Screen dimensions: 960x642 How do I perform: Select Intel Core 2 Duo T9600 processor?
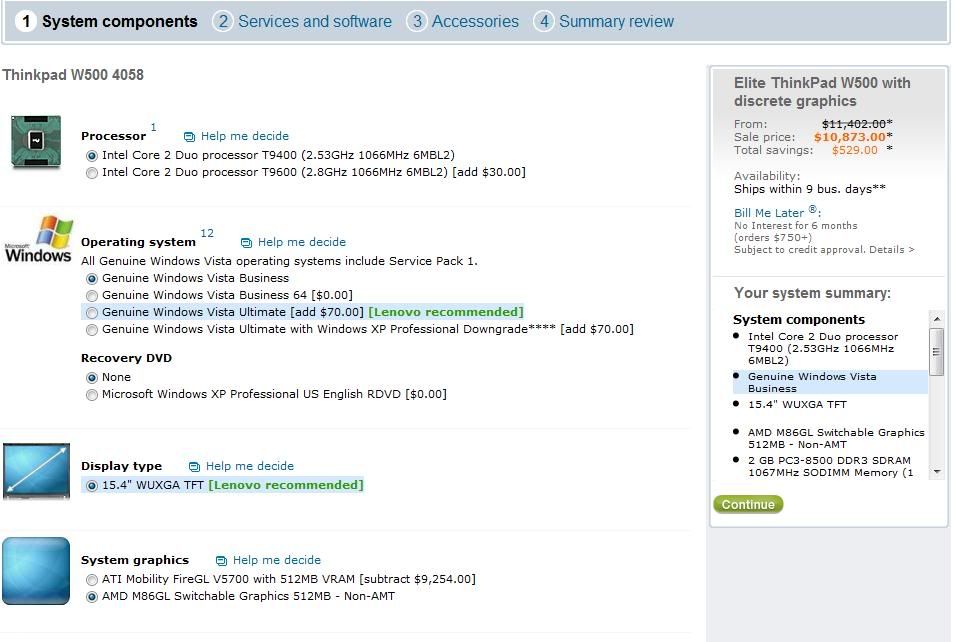[x=92, y=173]
